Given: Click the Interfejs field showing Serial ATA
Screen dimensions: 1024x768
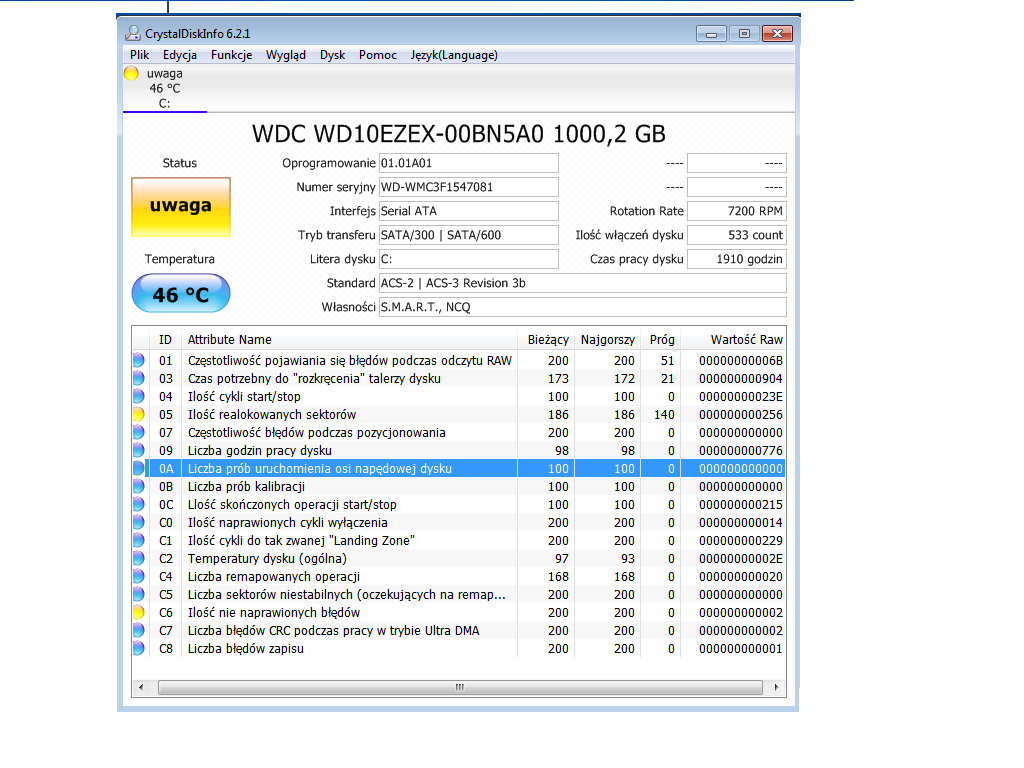Looking at the screenshot, I should (469, 211).
